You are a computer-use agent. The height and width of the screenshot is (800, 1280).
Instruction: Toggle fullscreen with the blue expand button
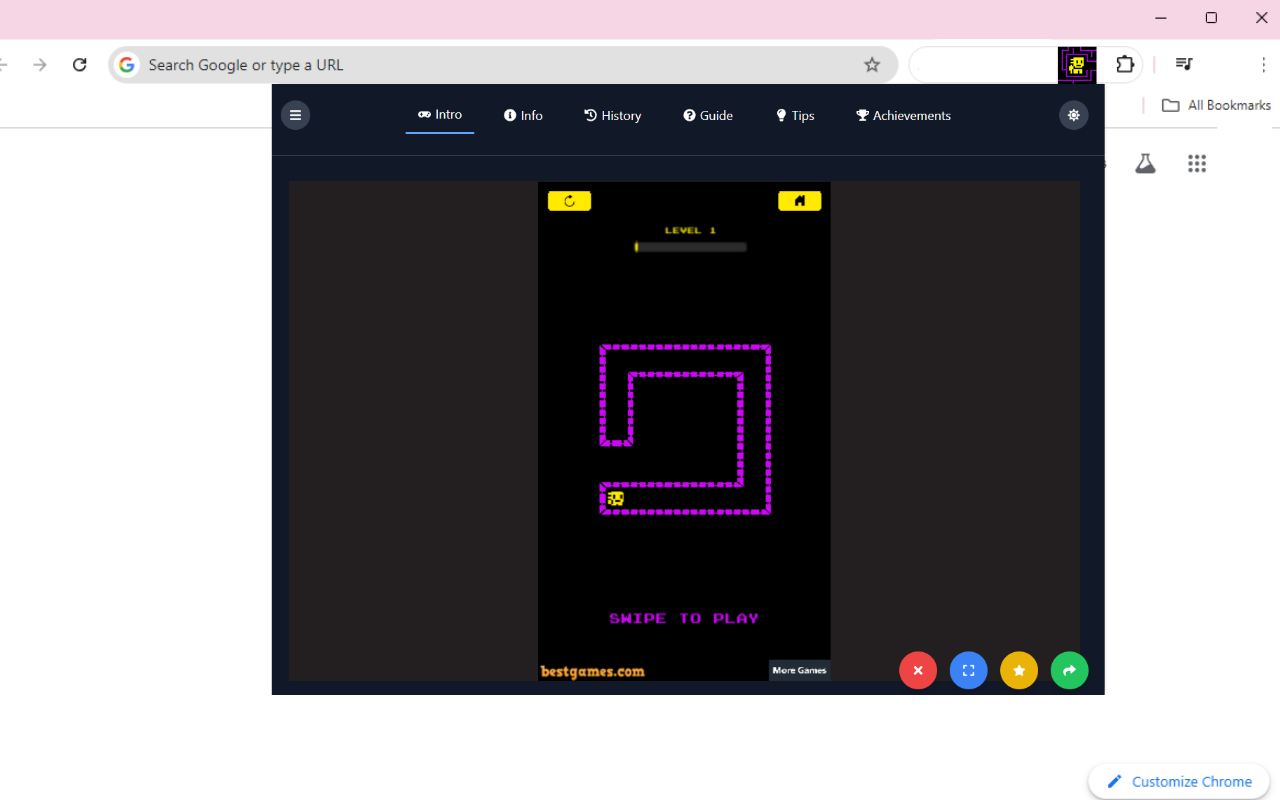point(968,670)
